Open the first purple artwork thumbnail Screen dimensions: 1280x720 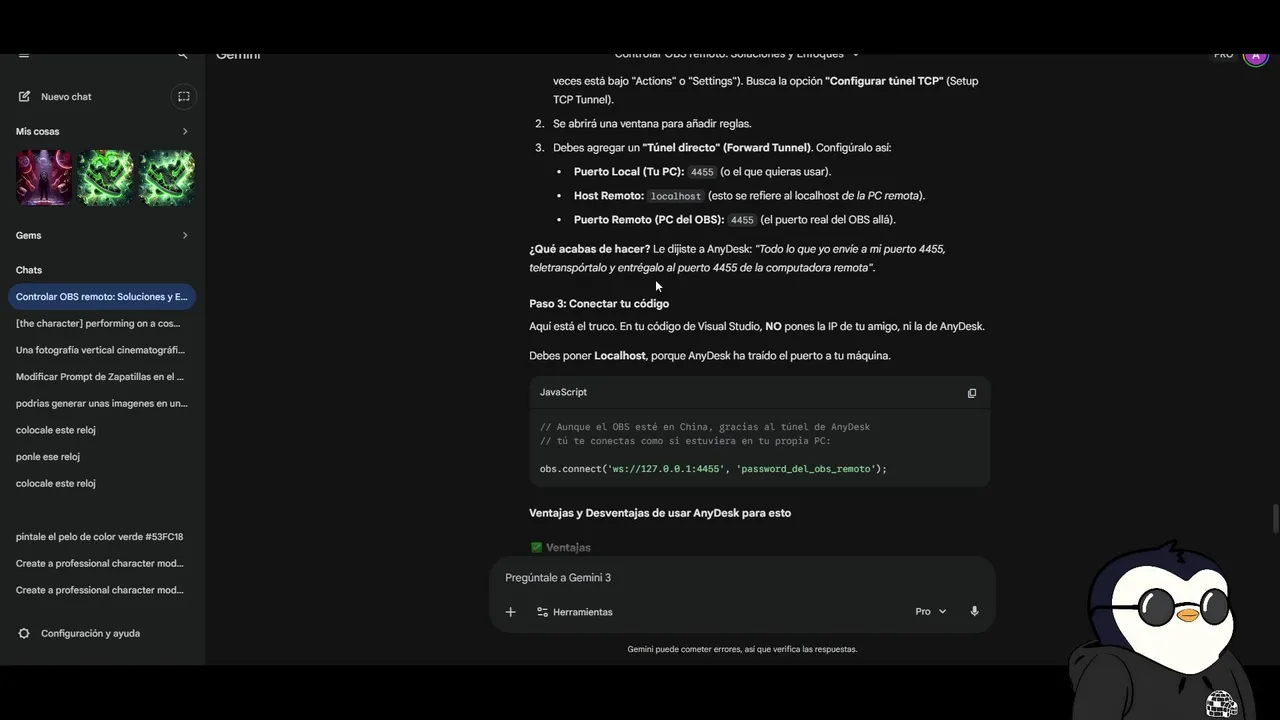44,178
